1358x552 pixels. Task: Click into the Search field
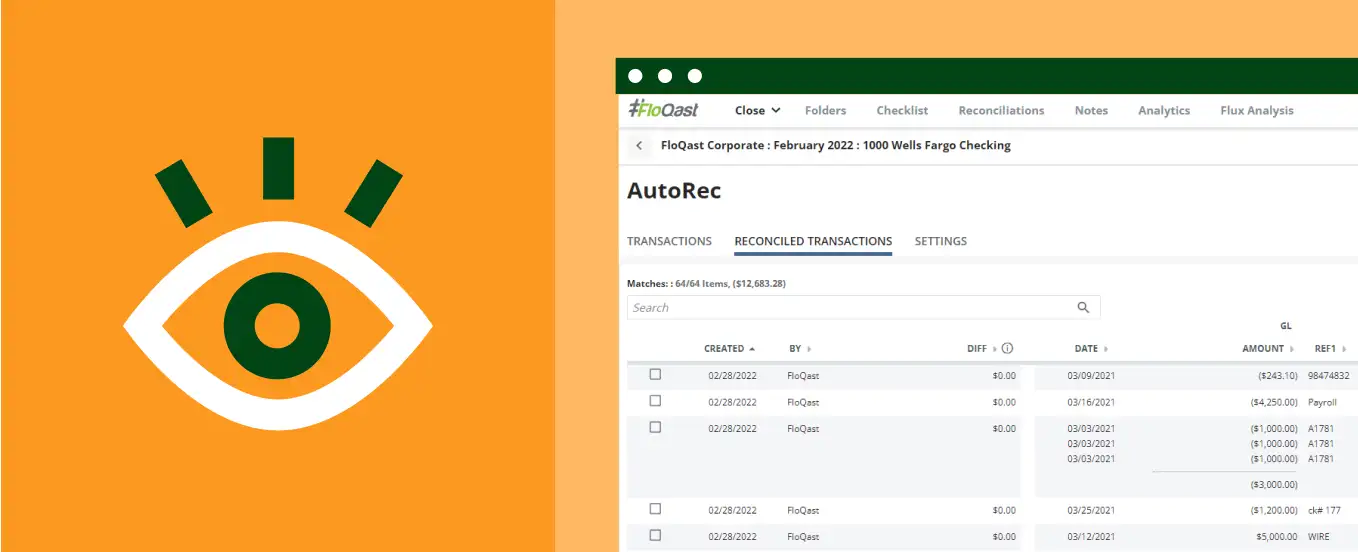[x=863, y=308]
